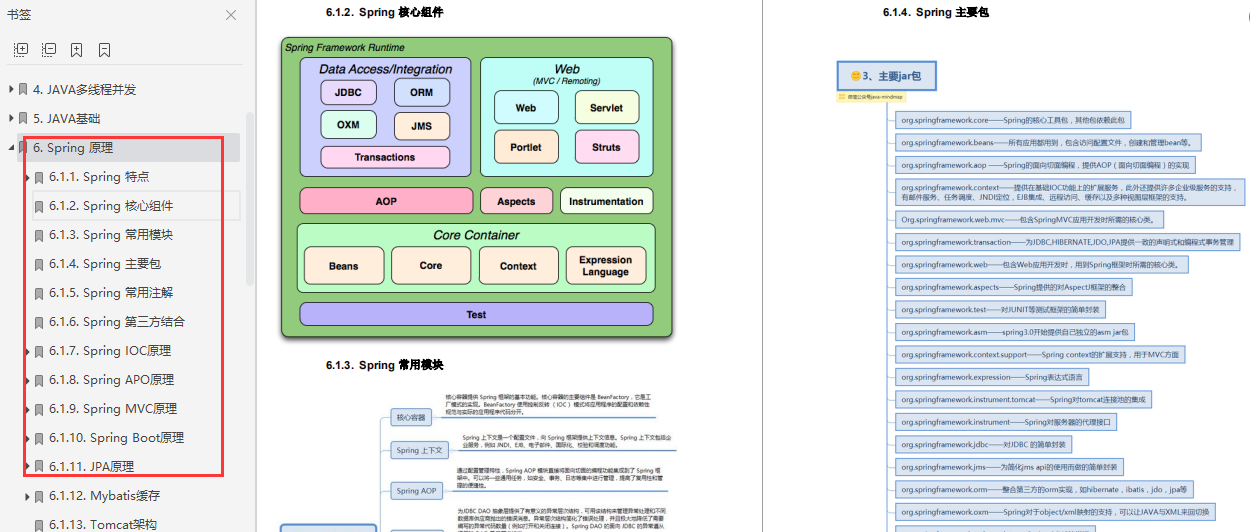The width and height of the screenshot is (1250, 532).
Task: Click the AOP bar in diagram
Action: click(386, 201)
